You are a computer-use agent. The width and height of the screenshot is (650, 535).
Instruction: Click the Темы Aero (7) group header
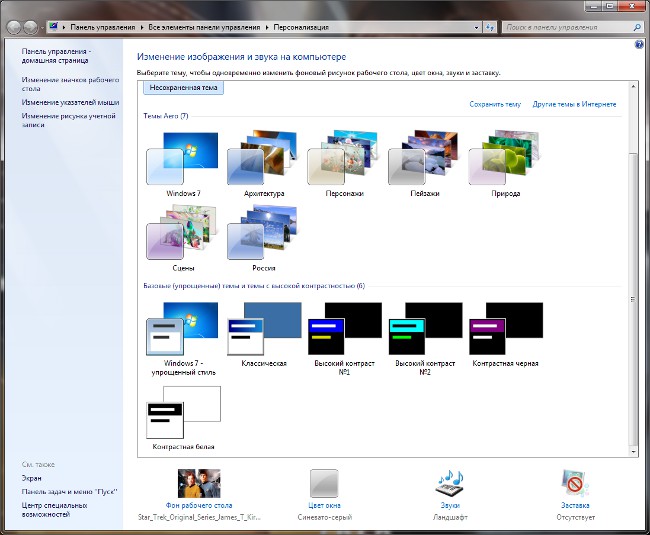point(166,116)
